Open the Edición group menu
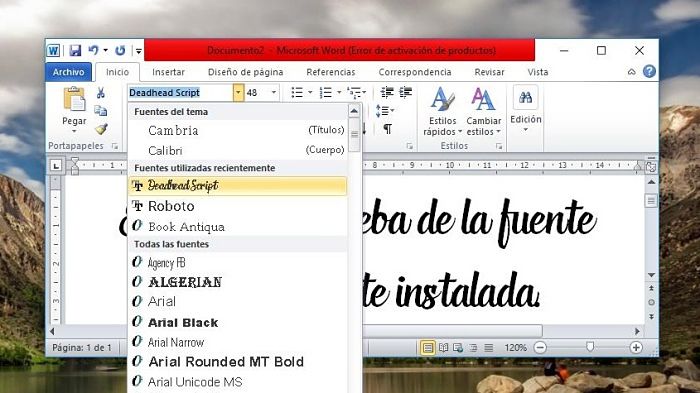The image size is (700, 393). click(x=525, y=110)
